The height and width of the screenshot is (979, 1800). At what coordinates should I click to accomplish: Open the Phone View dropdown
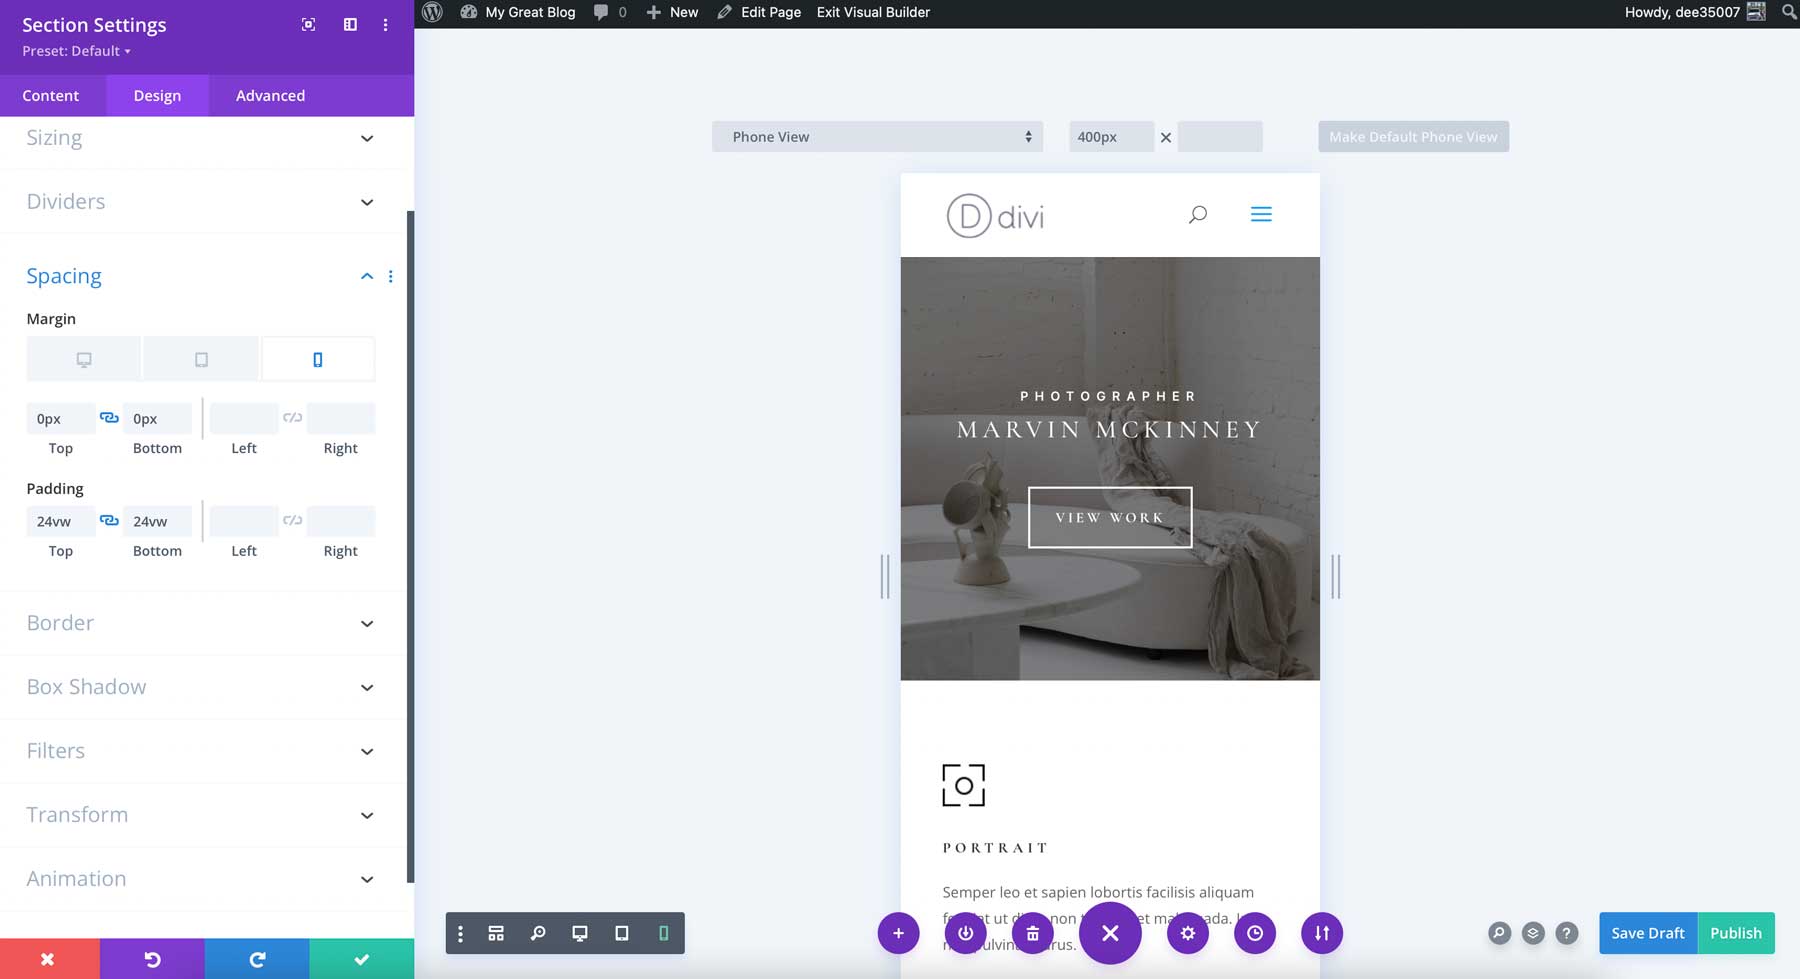point(878,136)
